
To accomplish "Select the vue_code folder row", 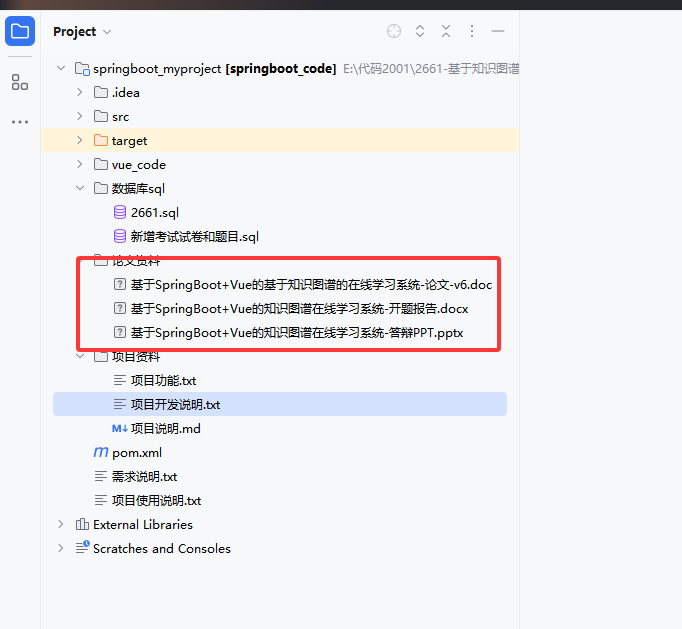I will click(280, 164).
